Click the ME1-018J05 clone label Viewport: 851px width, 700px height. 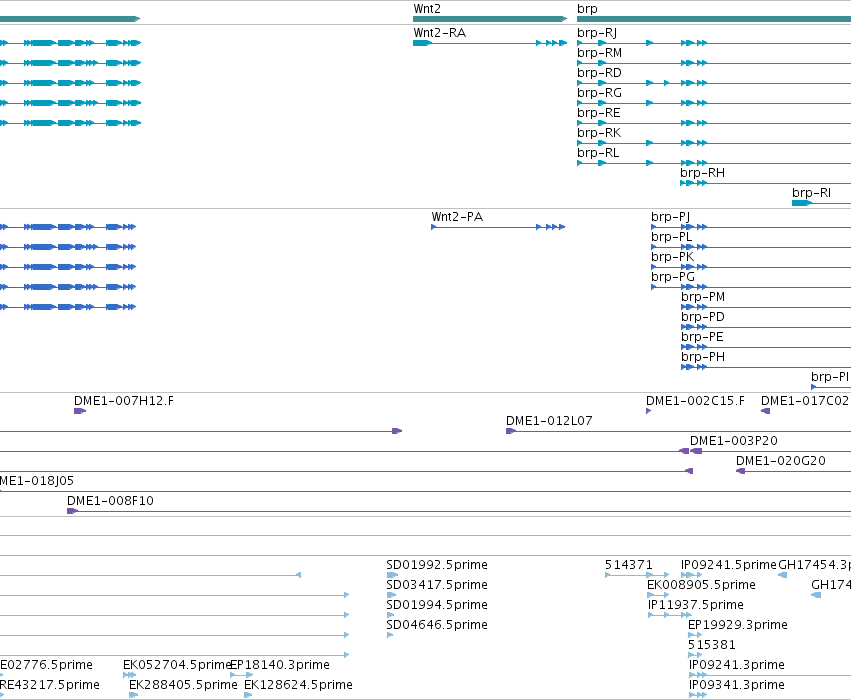pos(37,481)
